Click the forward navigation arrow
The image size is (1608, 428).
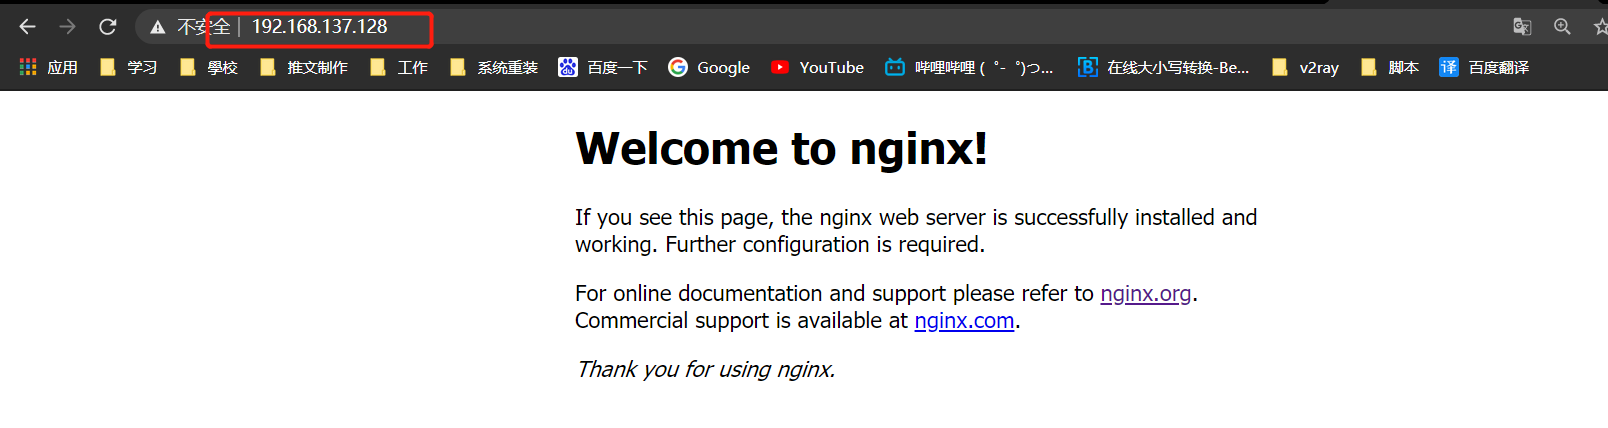pos(67,27)
